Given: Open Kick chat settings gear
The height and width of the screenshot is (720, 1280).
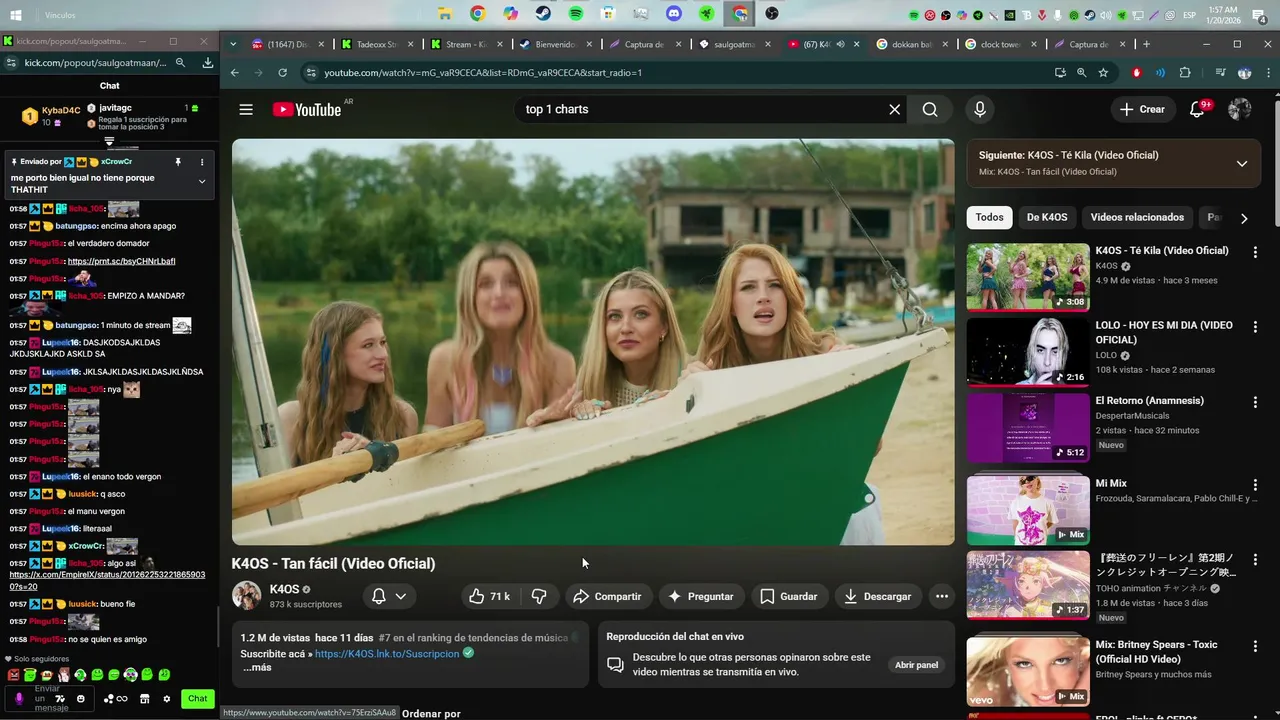Looking at the screenshot, I should point(167,699).
